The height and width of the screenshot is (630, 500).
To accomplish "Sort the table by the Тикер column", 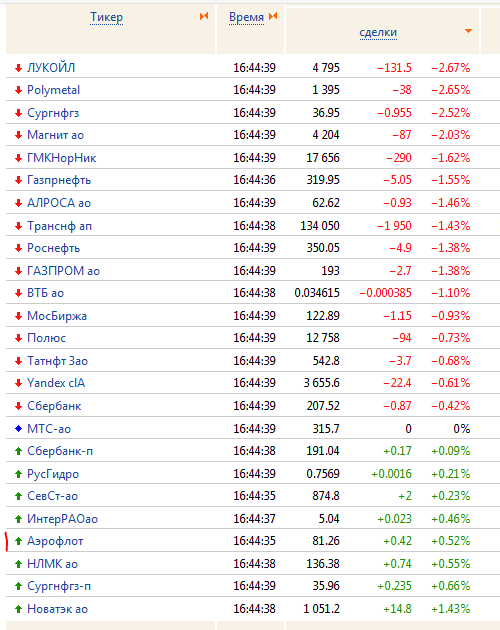I will (107, 17).
